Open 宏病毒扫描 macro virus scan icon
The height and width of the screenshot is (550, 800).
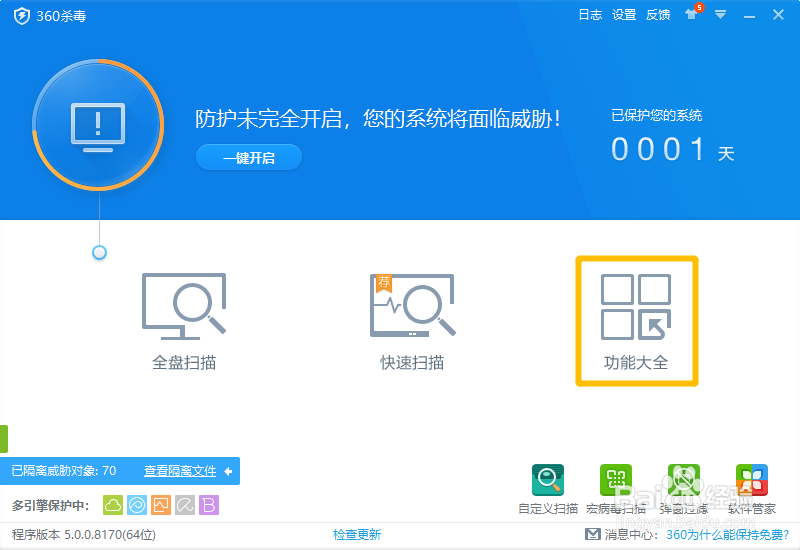616,480
